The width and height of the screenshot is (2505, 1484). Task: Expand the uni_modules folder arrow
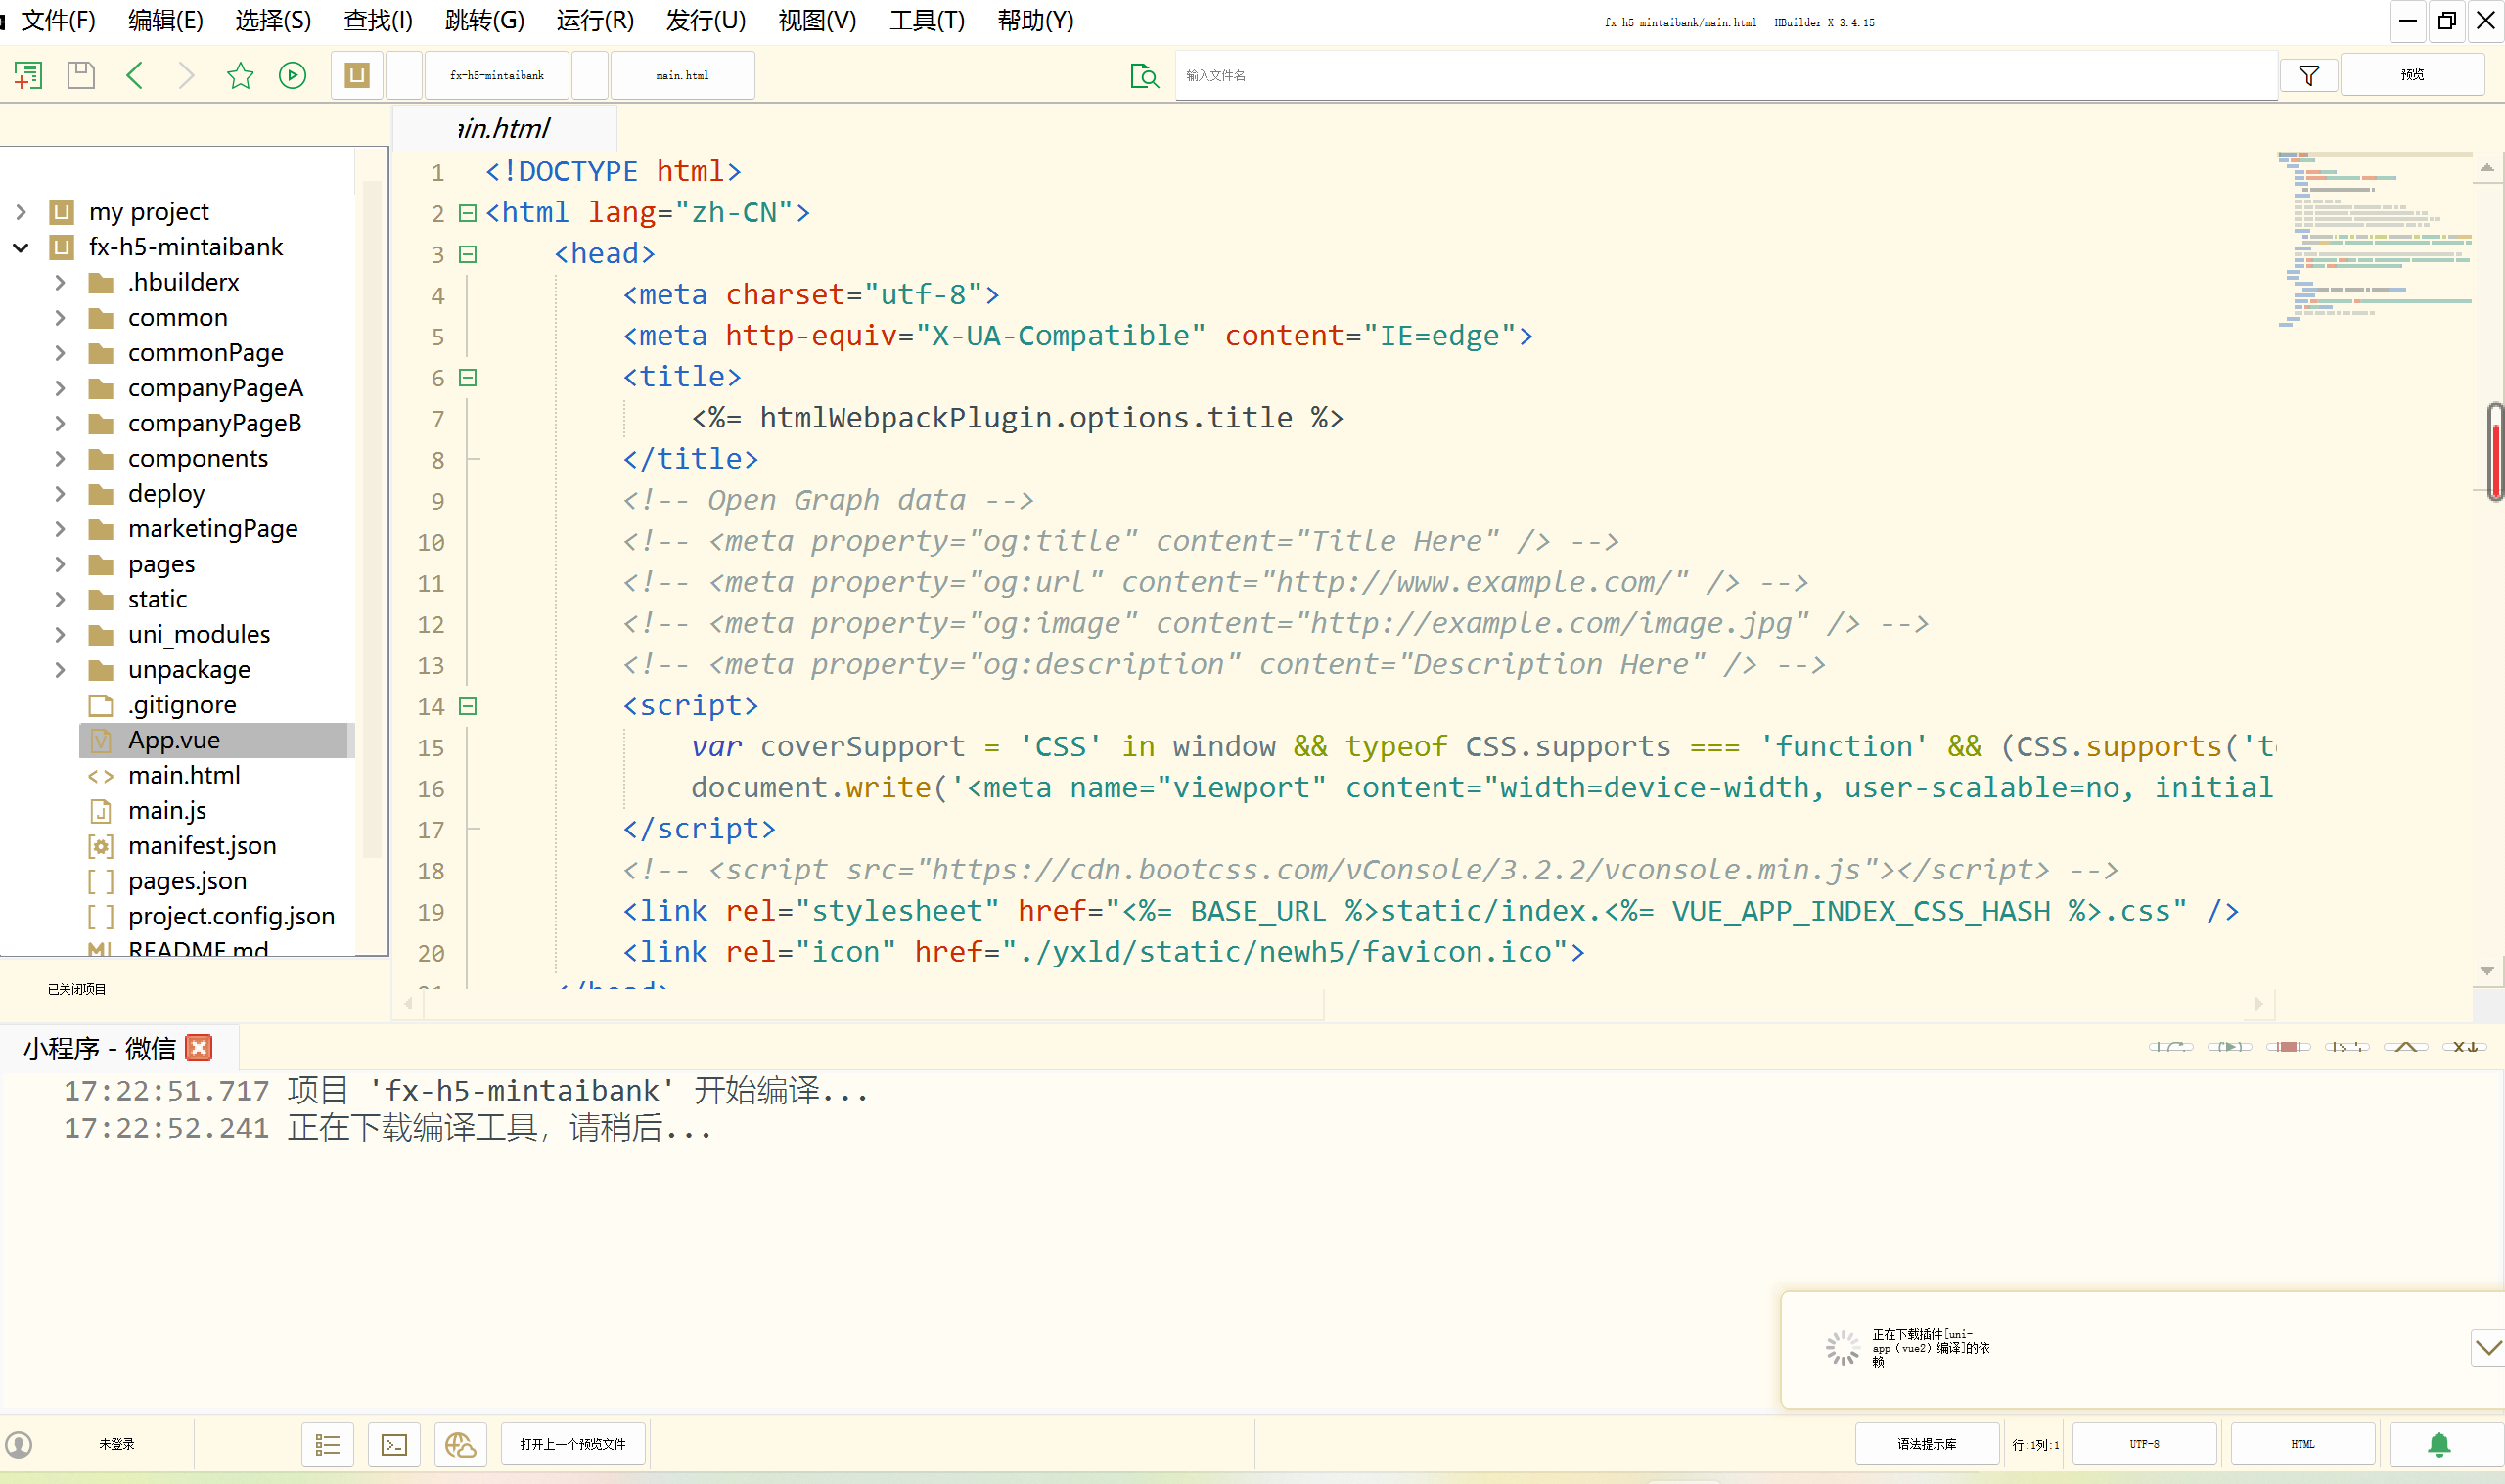(x=60, y=634)
